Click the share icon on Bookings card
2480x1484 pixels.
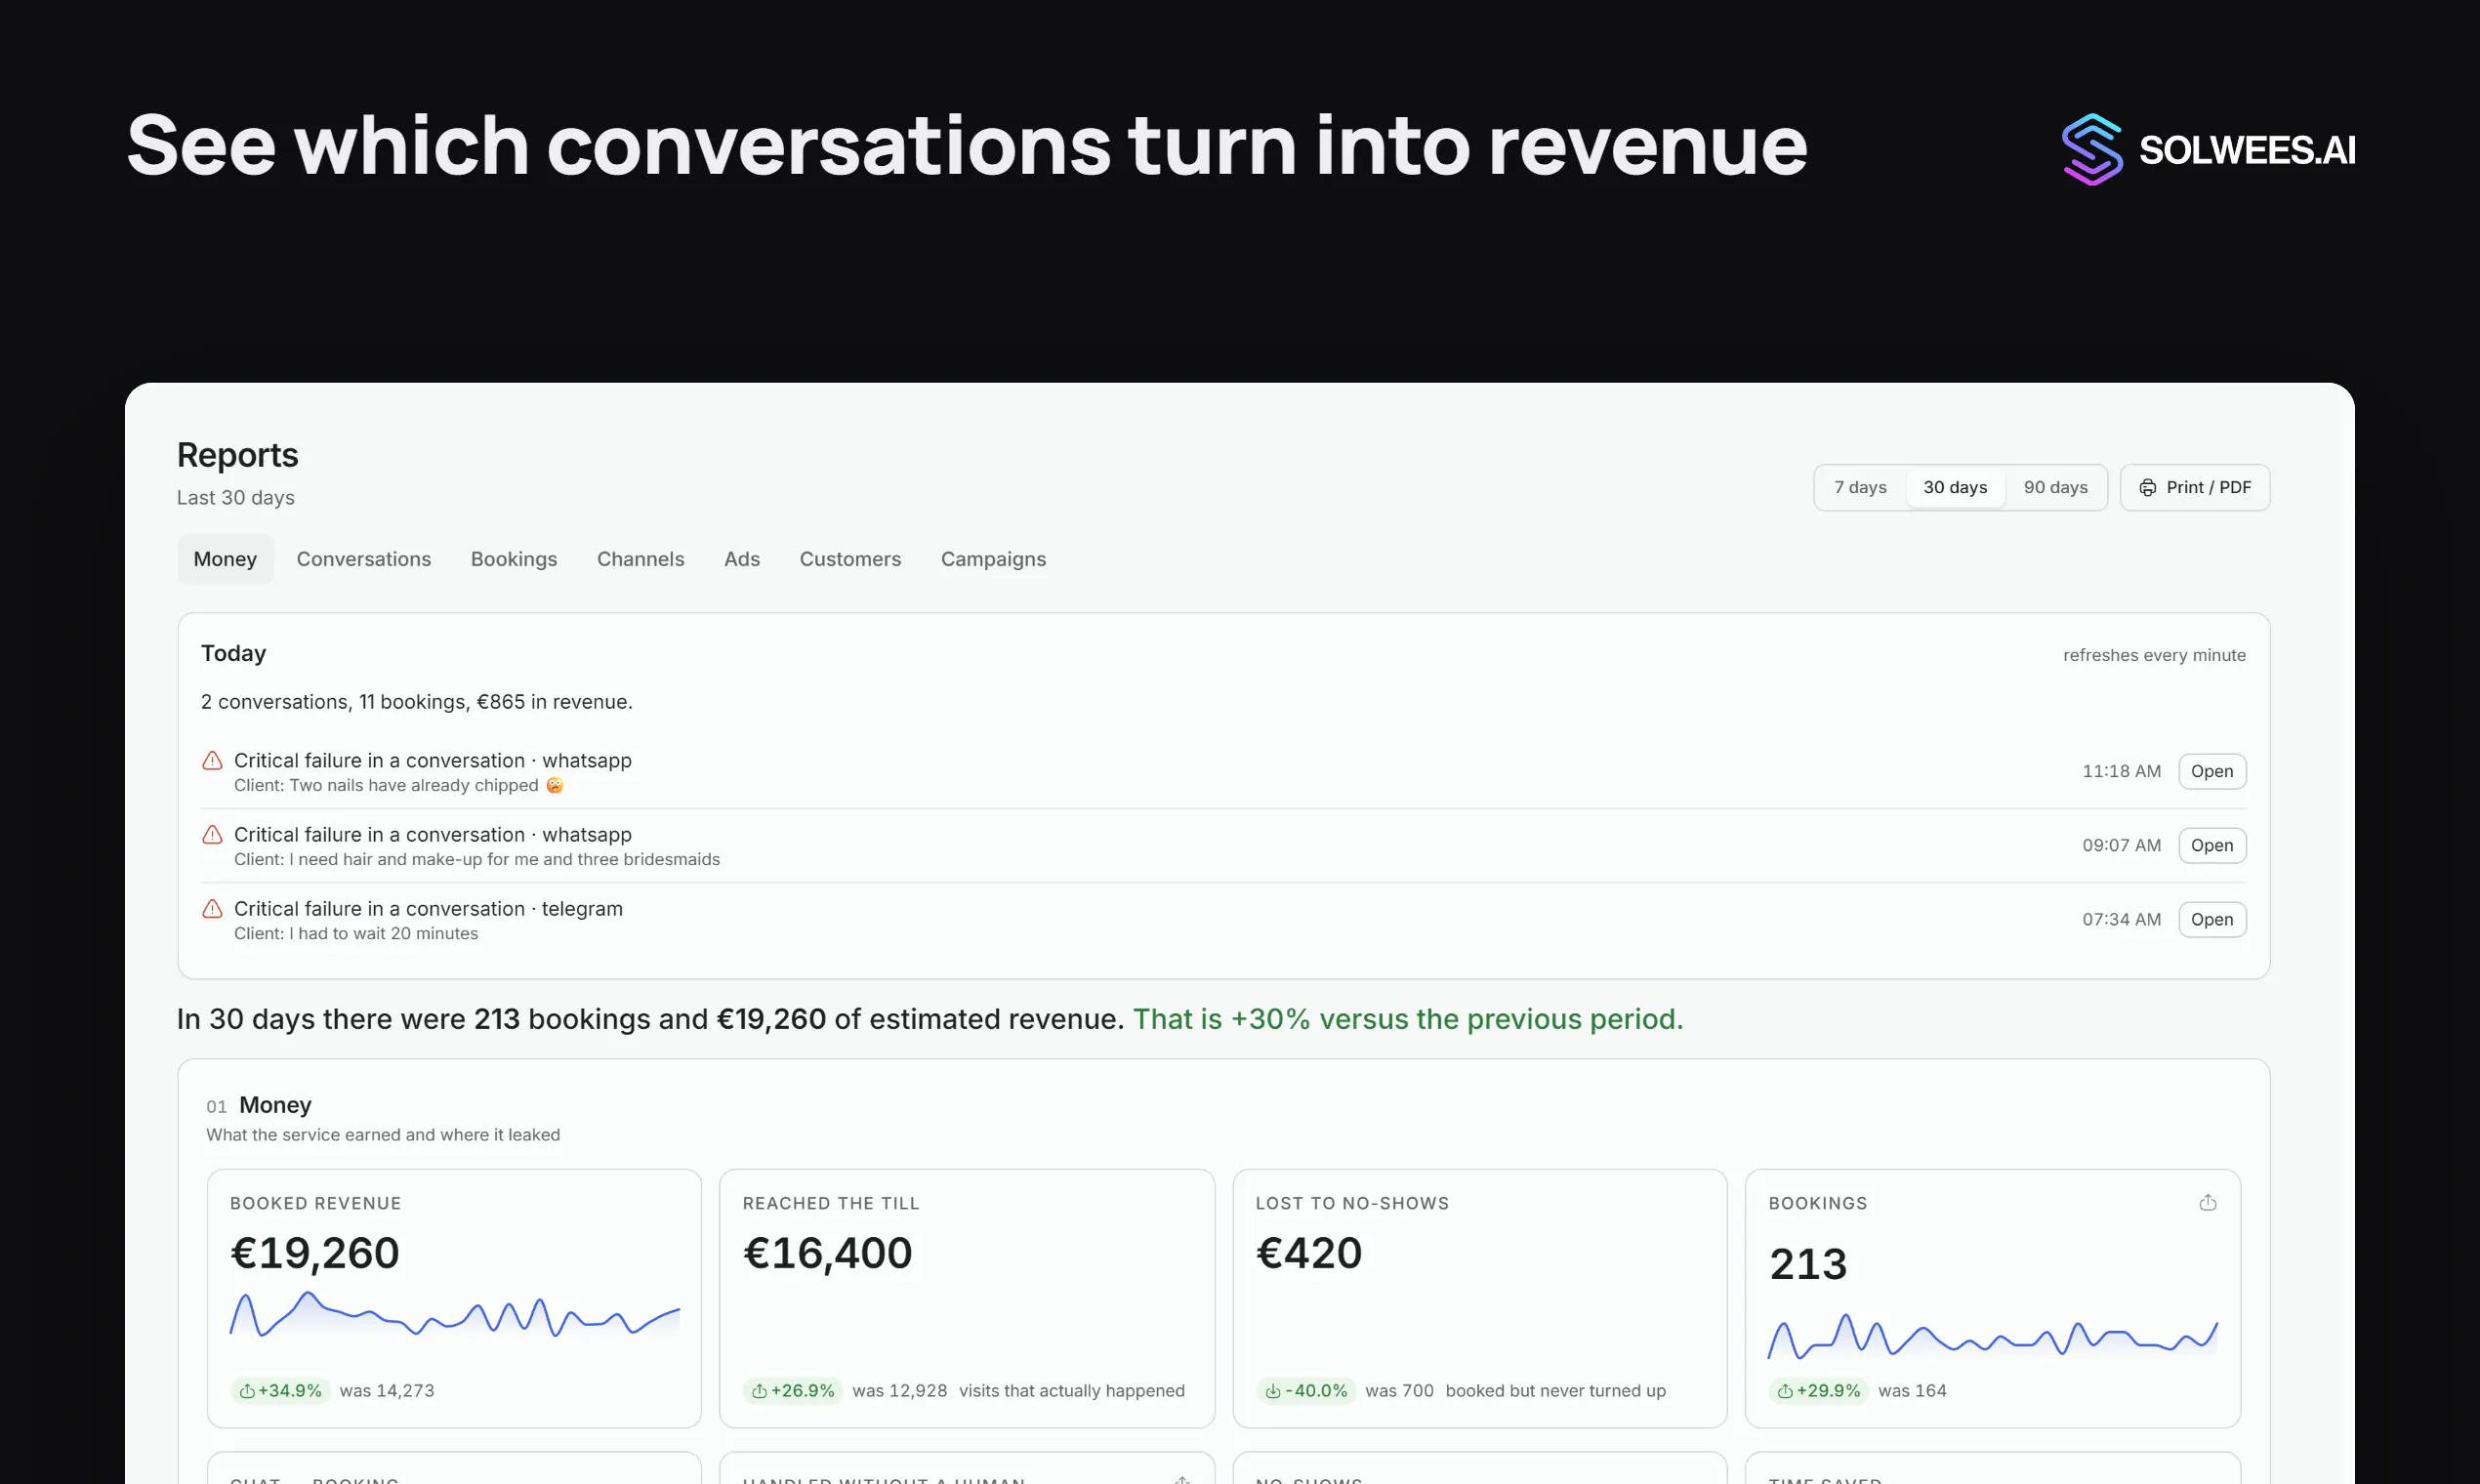click(x=2208, y=1203)
